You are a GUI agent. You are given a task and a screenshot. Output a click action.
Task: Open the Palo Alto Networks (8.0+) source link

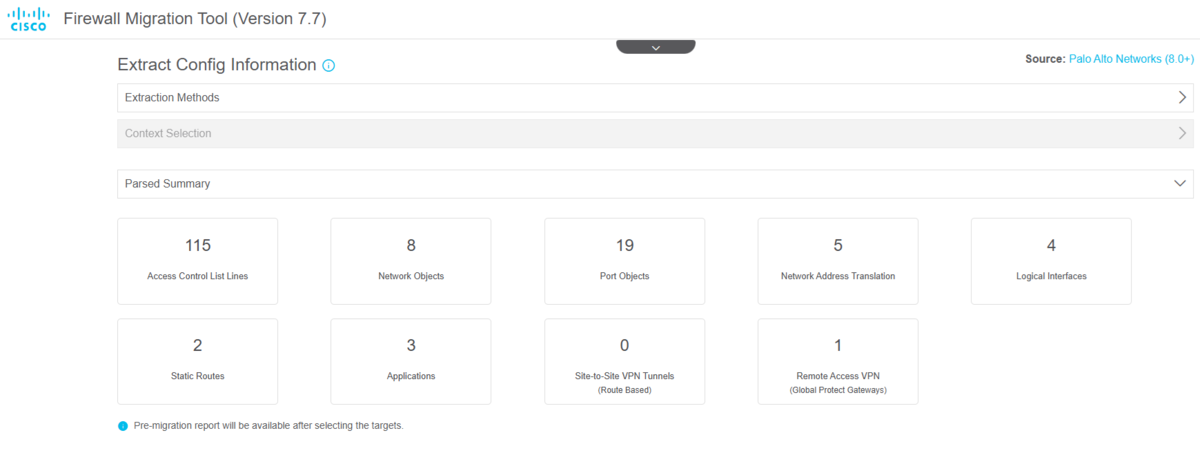point(1129,60)
